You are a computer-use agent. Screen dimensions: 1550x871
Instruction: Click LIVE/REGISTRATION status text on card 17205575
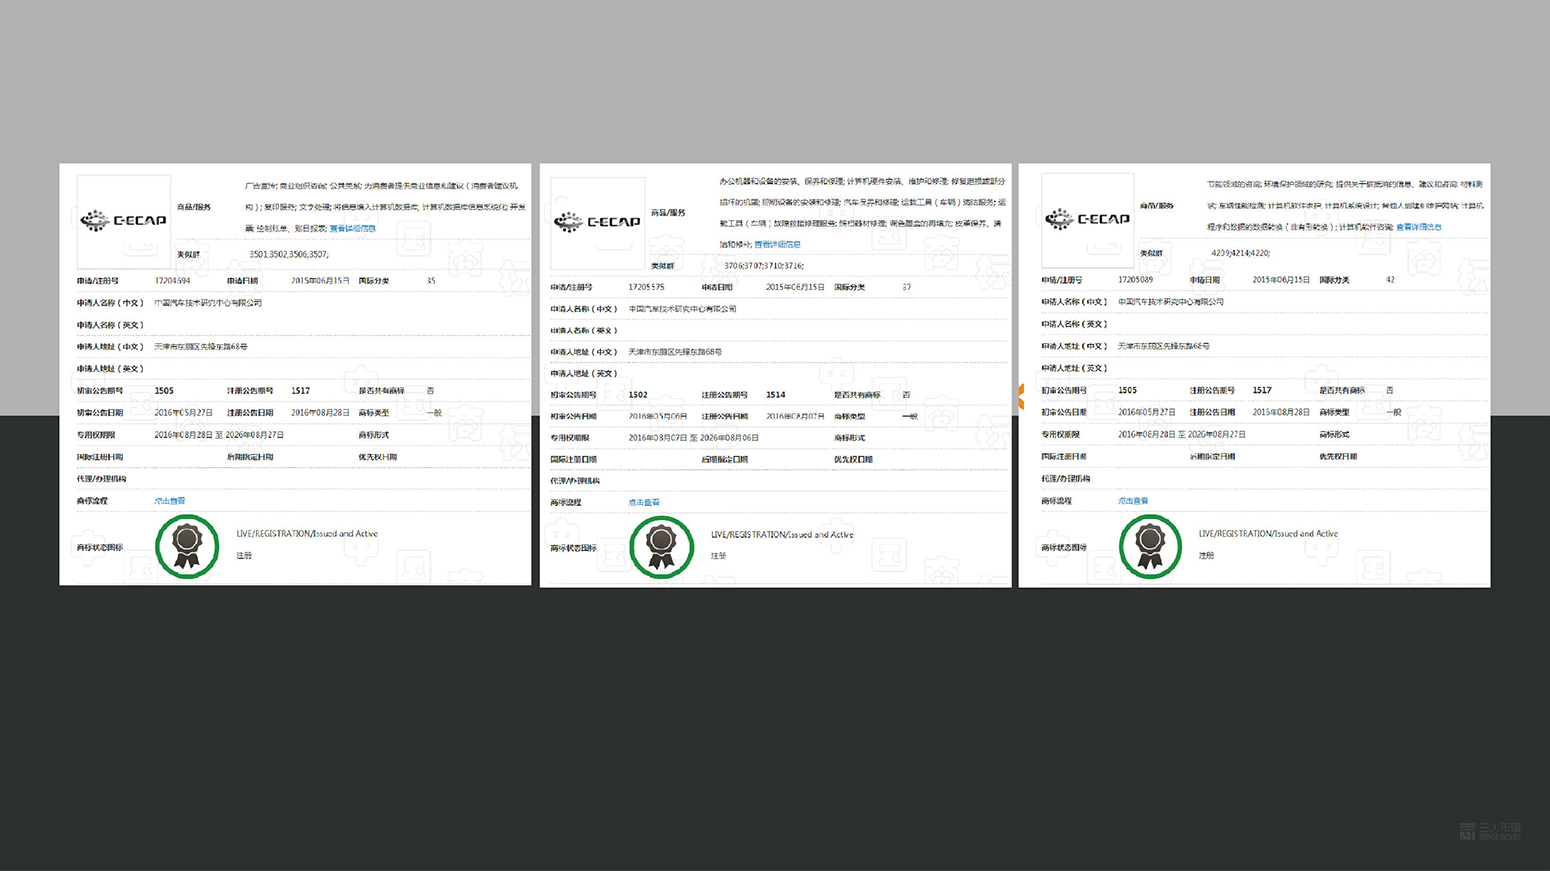point(782,535)
